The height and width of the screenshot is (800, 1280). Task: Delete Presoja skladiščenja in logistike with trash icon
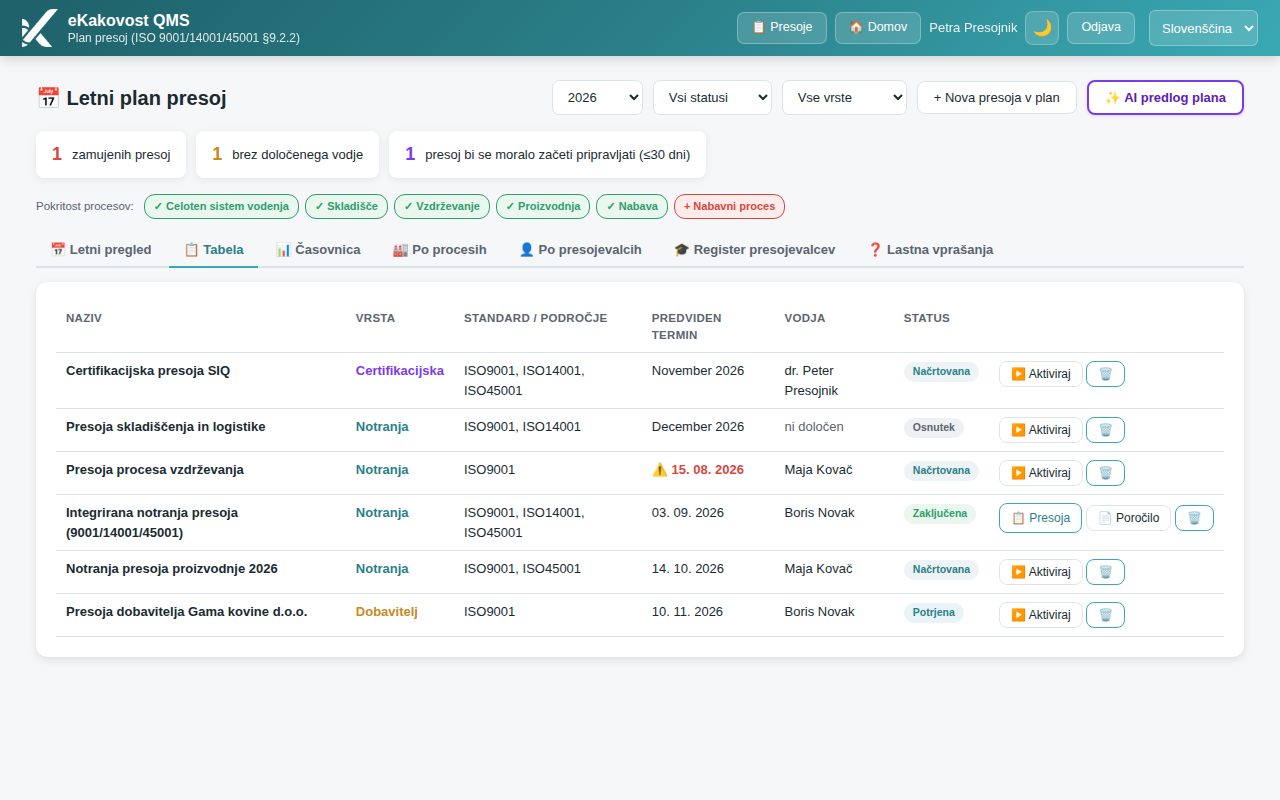[1105, 430]
